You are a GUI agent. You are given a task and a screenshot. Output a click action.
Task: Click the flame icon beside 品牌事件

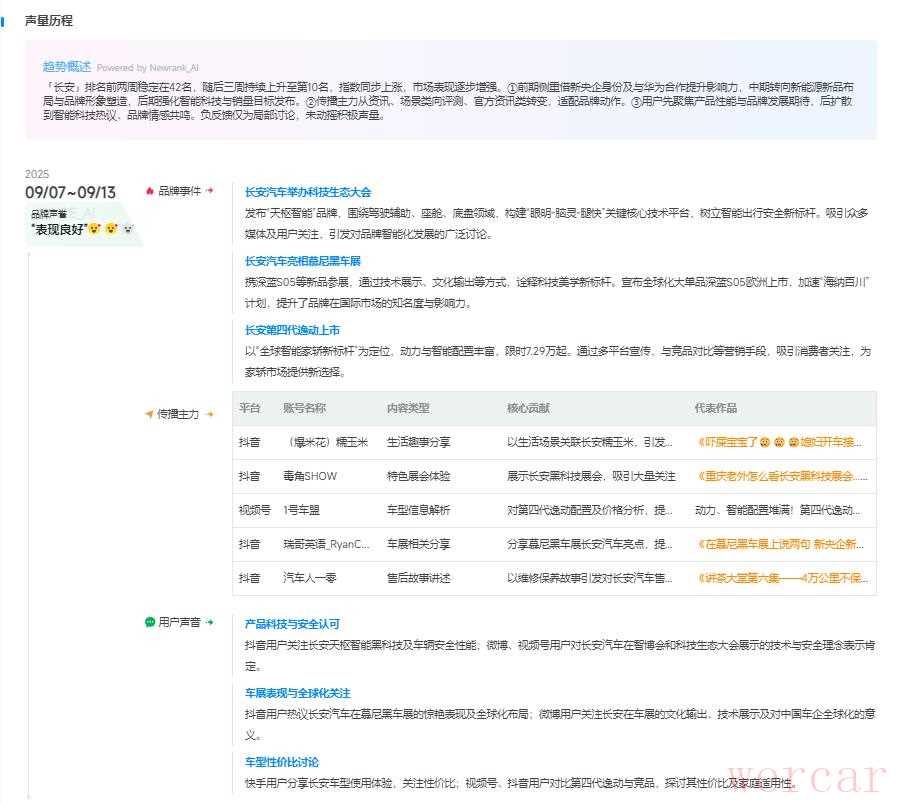pos(150,191)
